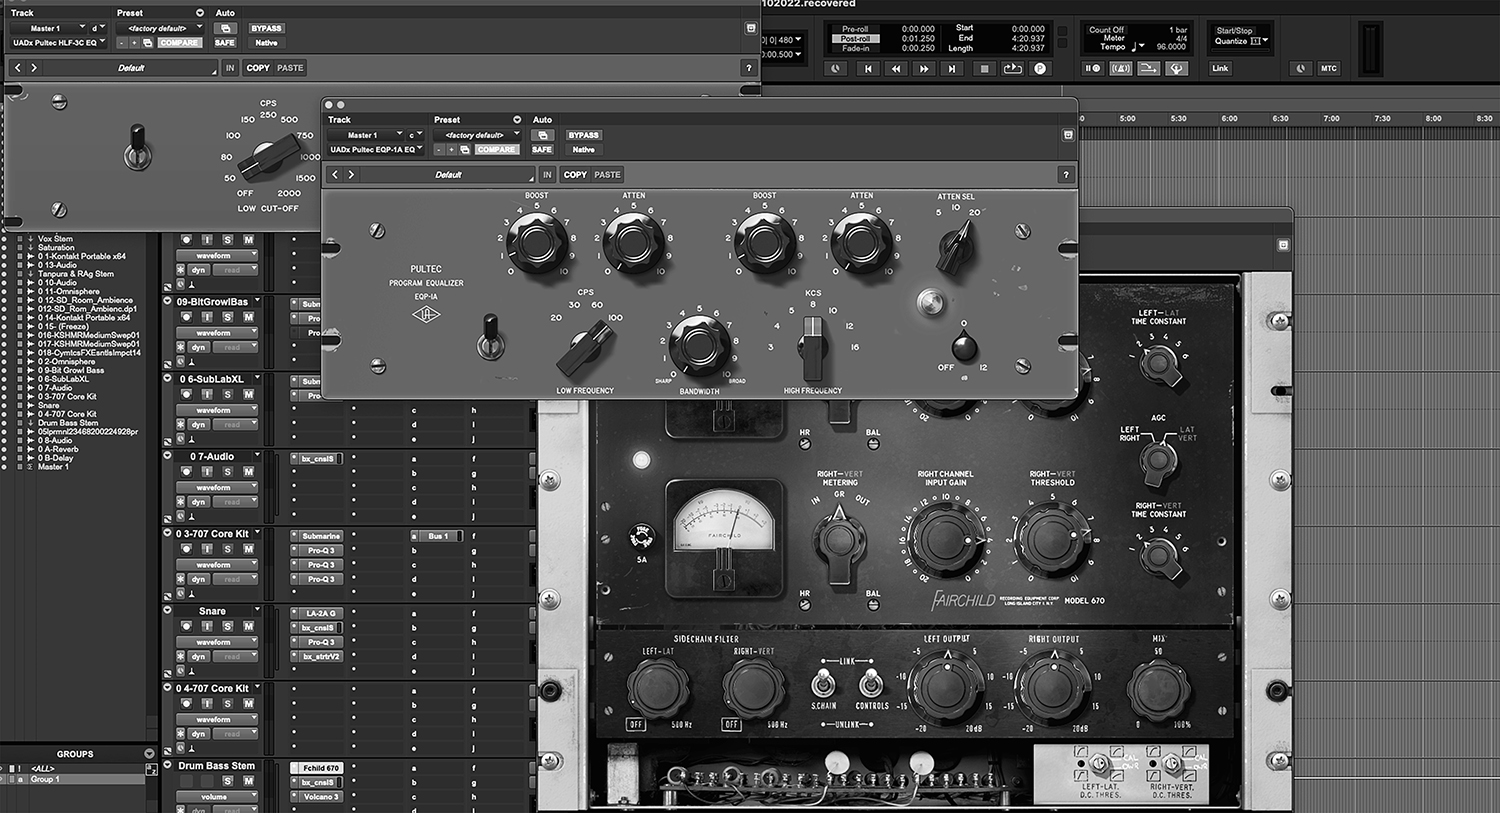
Task: Go to previous preset in HLF-3C window
Action: [18, 68]
